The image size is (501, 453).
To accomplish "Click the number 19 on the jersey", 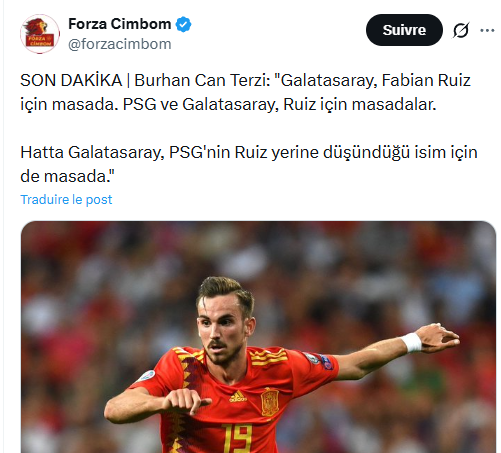I will point(237,439).
